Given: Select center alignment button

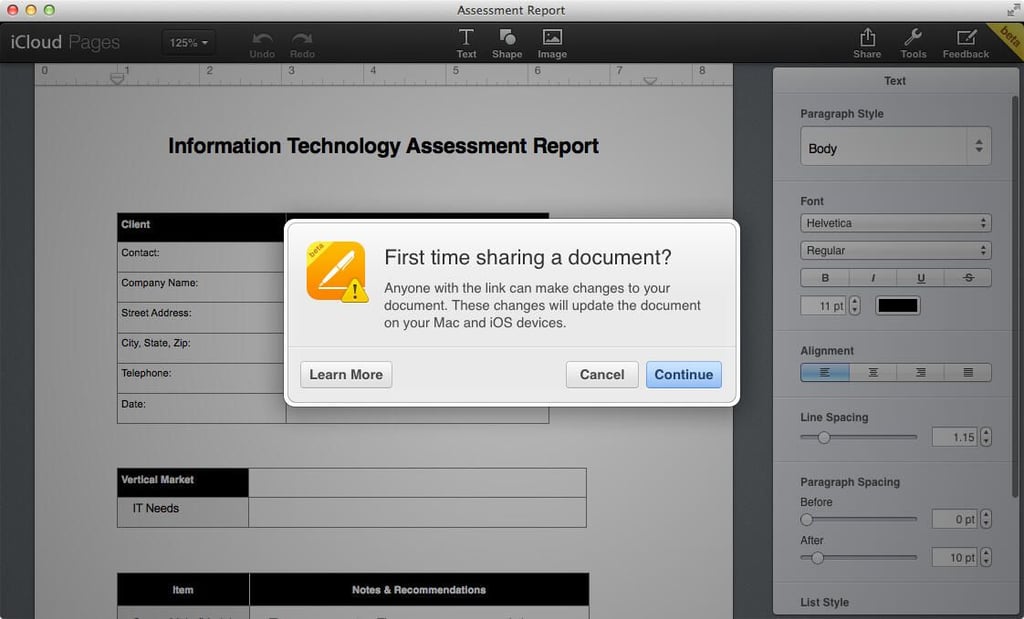Looking at the screenshot, I should (x=873, y=372).
